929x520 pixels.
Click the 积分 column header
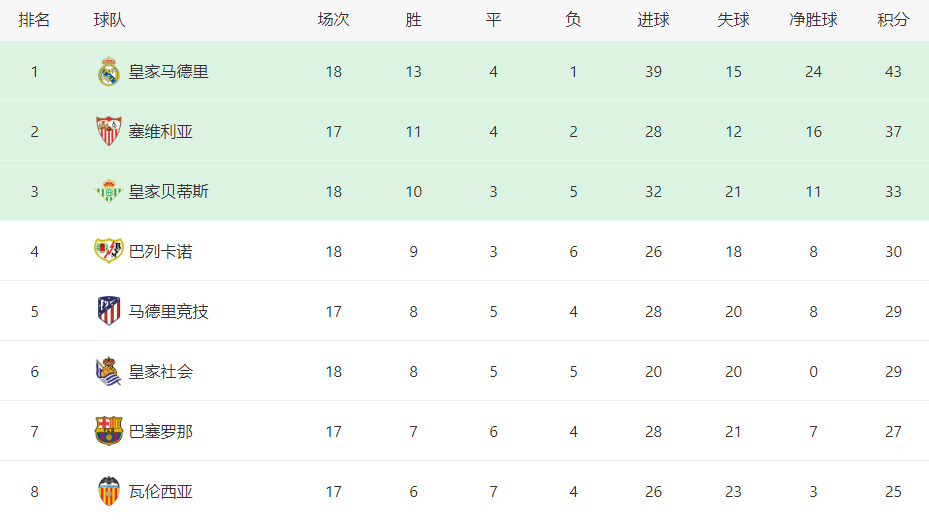point(893,20)
